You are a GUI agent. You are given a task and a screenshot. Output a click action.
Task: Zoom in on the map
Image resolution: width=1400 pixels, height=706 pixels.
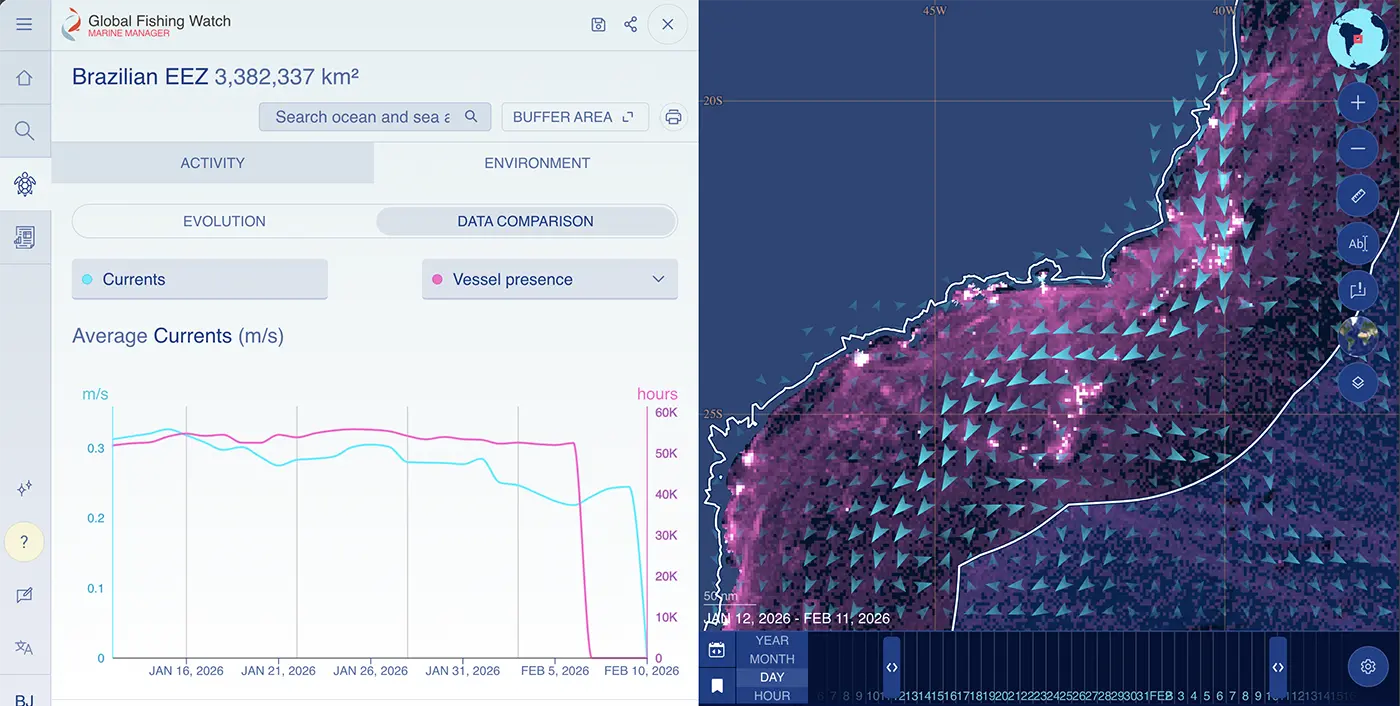(x=1357, y=103)
